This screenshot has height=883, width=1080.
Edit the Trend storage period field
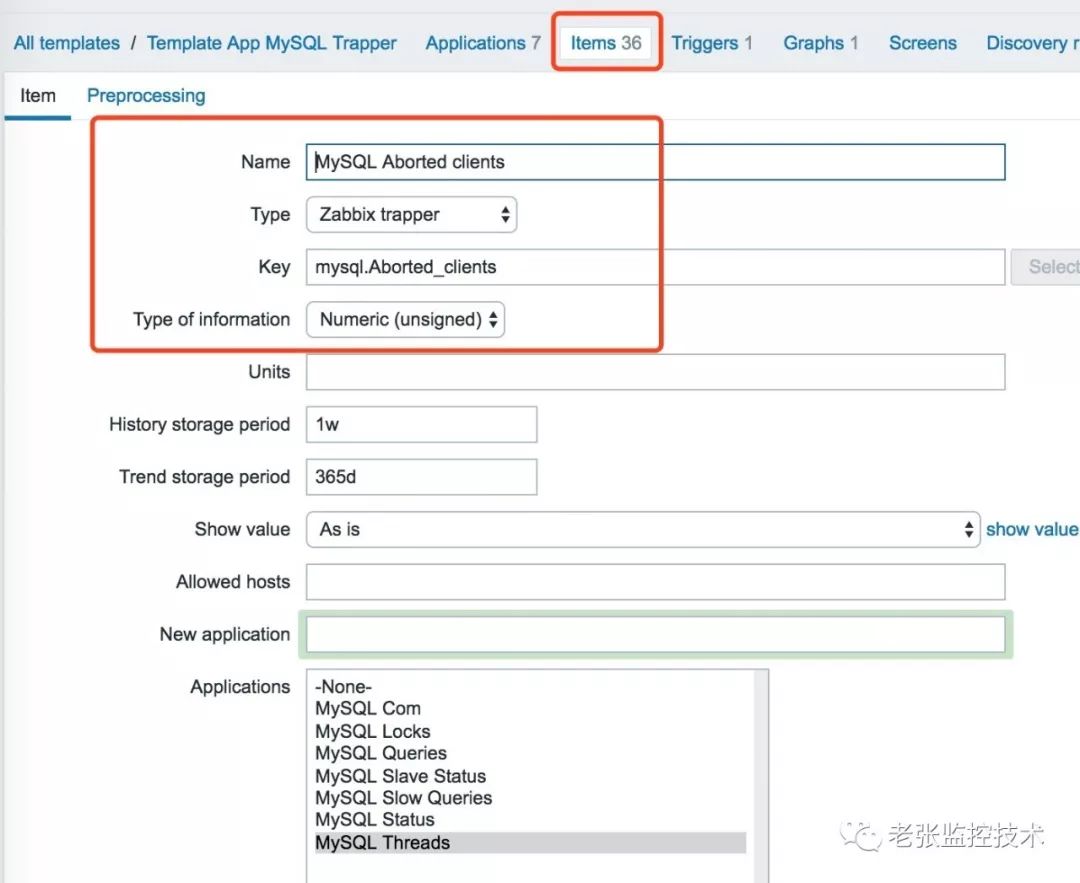tap(422, 477)
